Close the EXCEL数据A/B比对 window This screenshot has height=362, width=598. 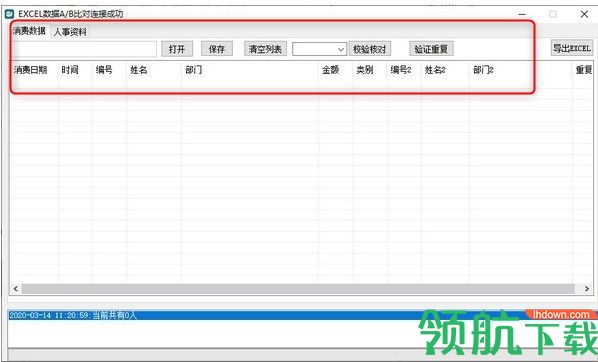click(584, 14)
